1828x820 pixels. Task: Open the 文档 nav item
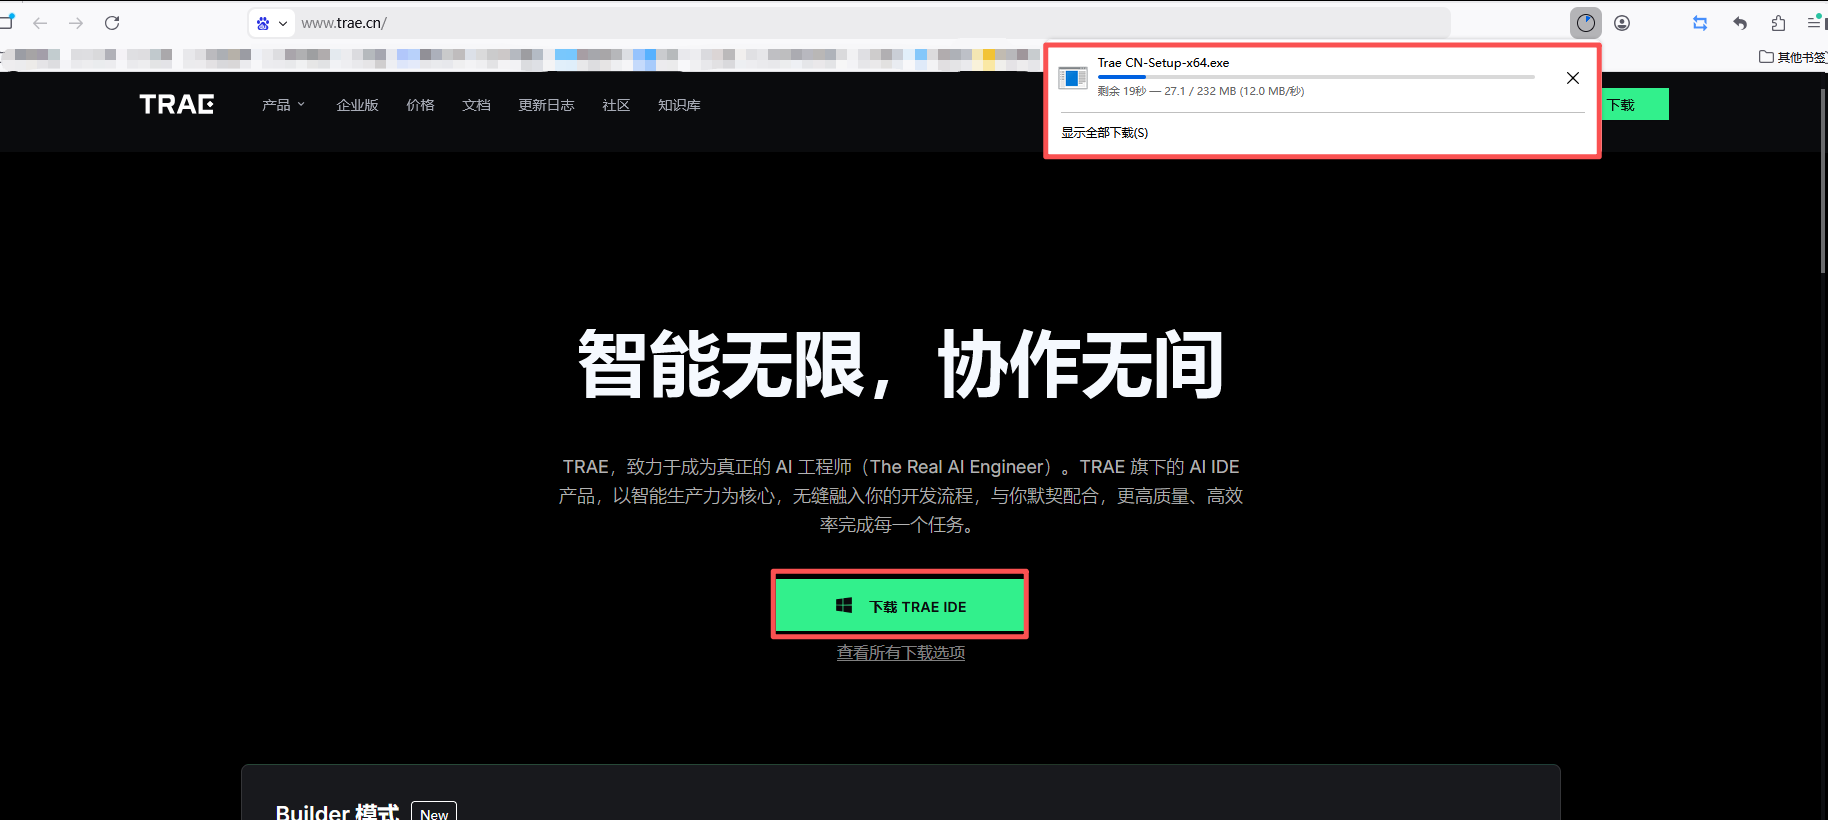pyautogui.click(x=476, y=105)
